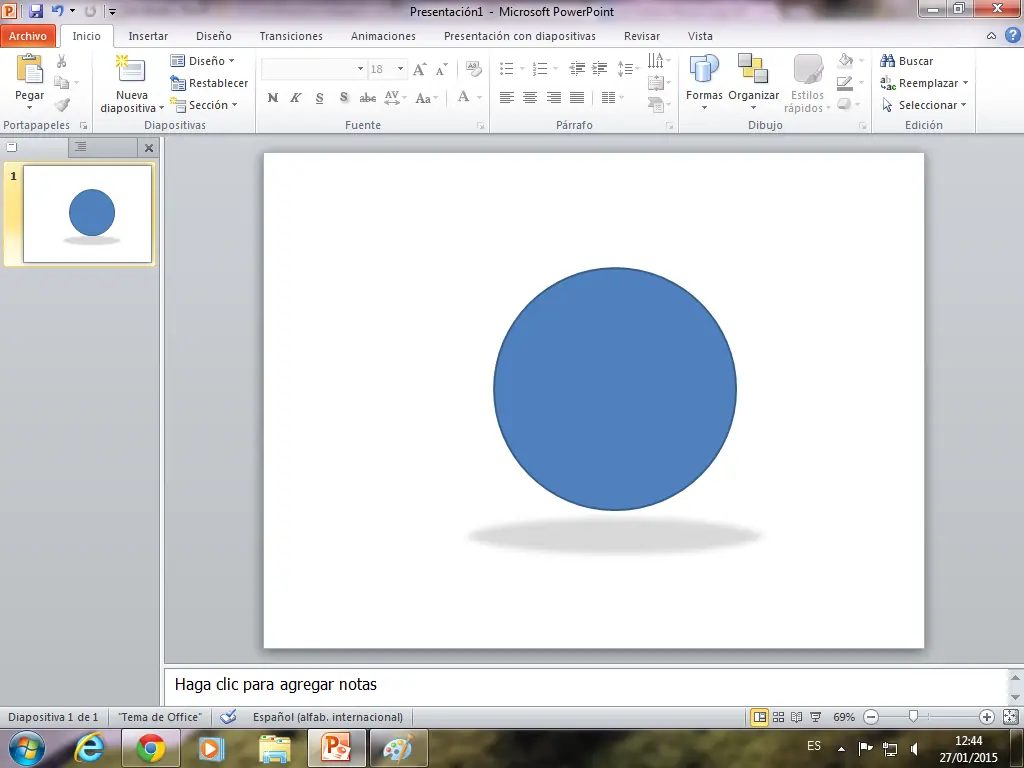Switch to Presentación con diapositivas tab

(520, 36)
